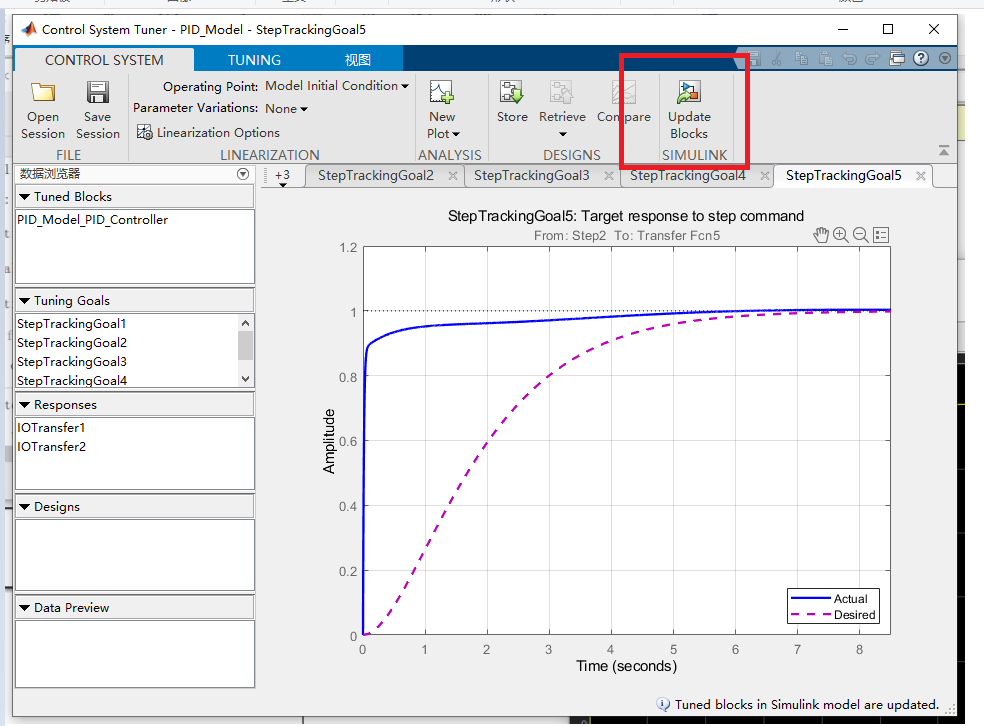Zoom in on the step response plot
The width and height of the screenshot is (984, 726).
pos(841,234)
